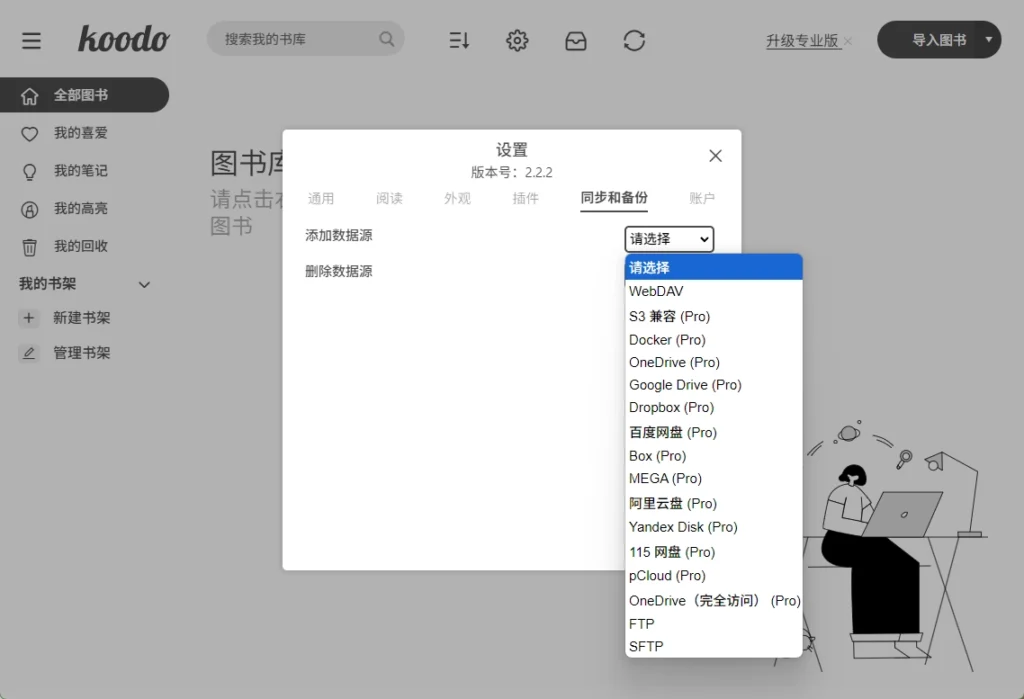This screenshot has width=1024, height=699.
Task: Collapse the sidebar with the hamburger icon
Action: [x=31, y=40]
